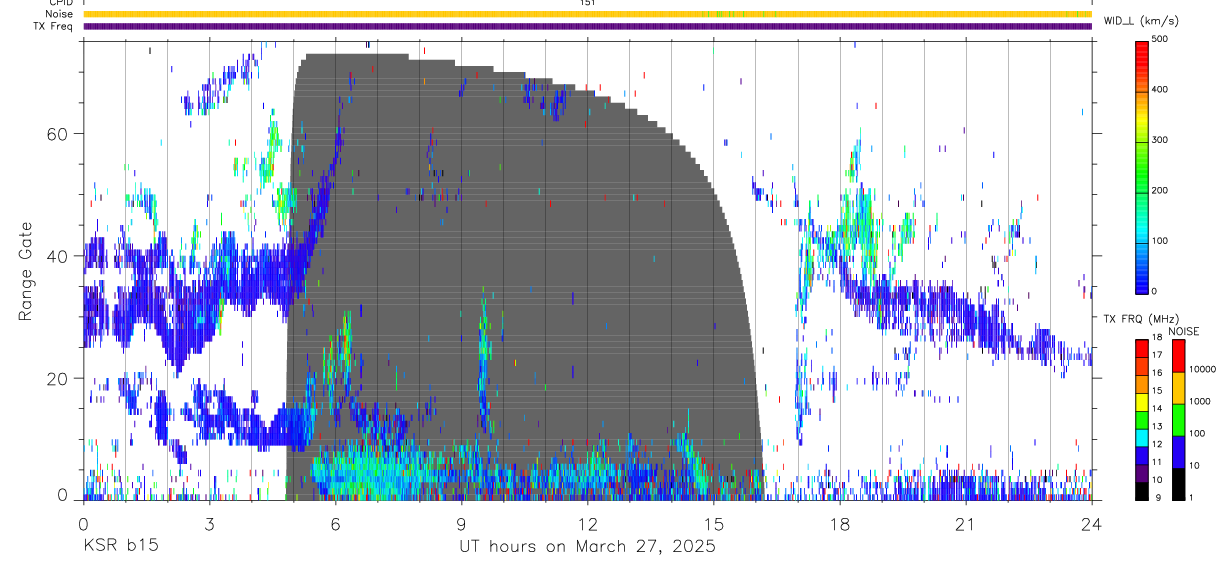Click the 24 tick on the UT hours axis

click(1092, 524)
